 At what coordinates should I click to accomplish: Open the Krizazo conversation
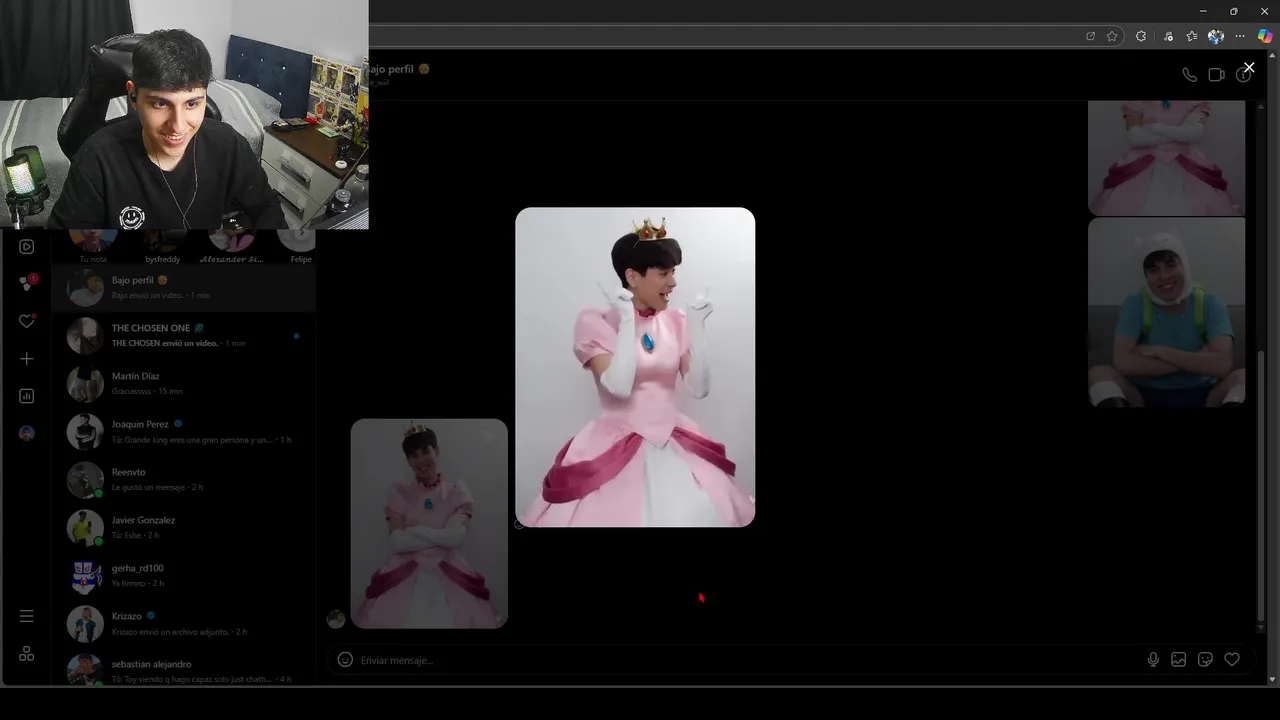click(x=184, y=623)
